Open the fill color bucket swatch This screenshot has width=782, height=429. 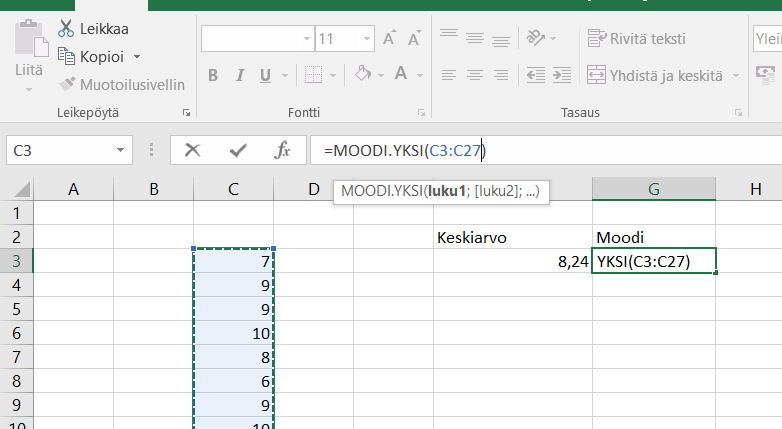pyautogui.click(x=363, y=75)
